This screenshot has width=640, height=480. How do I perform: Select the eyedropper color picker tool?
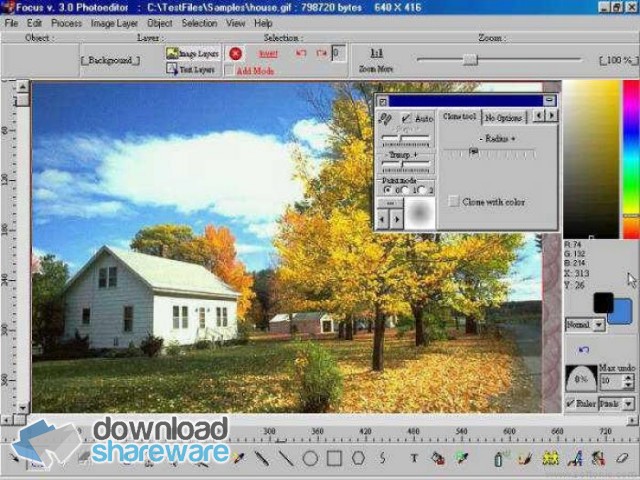click(237, 458)
